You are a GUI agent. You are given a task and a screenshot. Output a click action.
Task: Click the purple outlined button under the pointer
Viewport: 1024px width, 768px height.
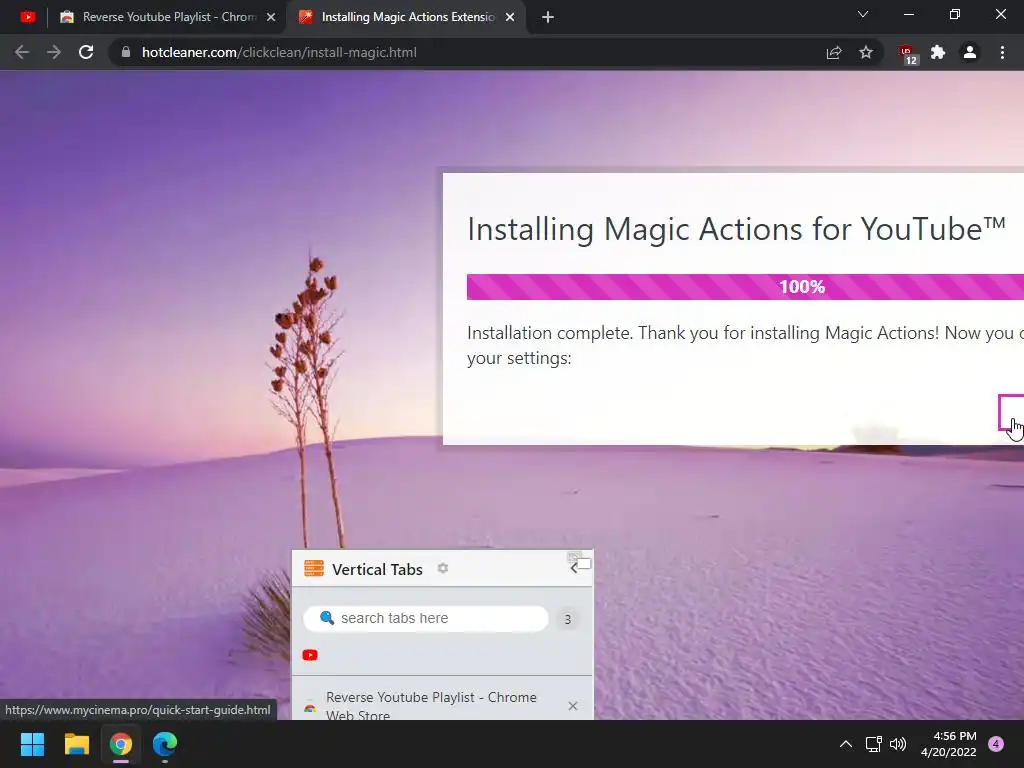pos(1012,412)
